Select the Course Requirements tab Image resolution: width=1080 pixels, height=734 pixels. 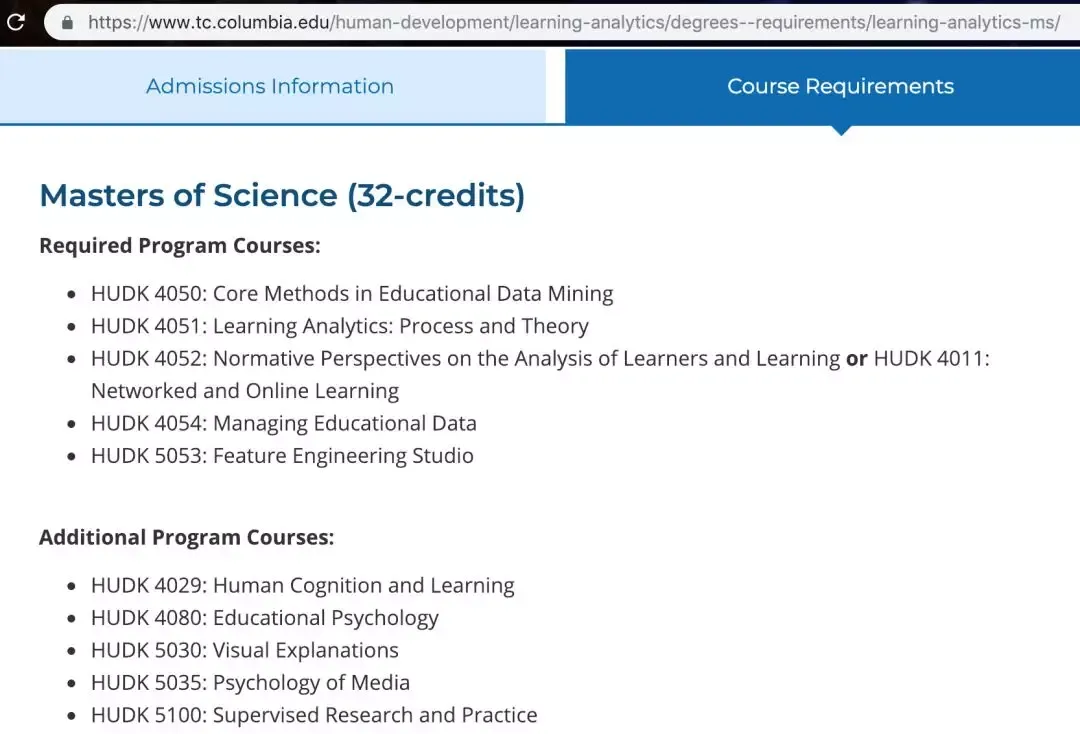point(840,87)
